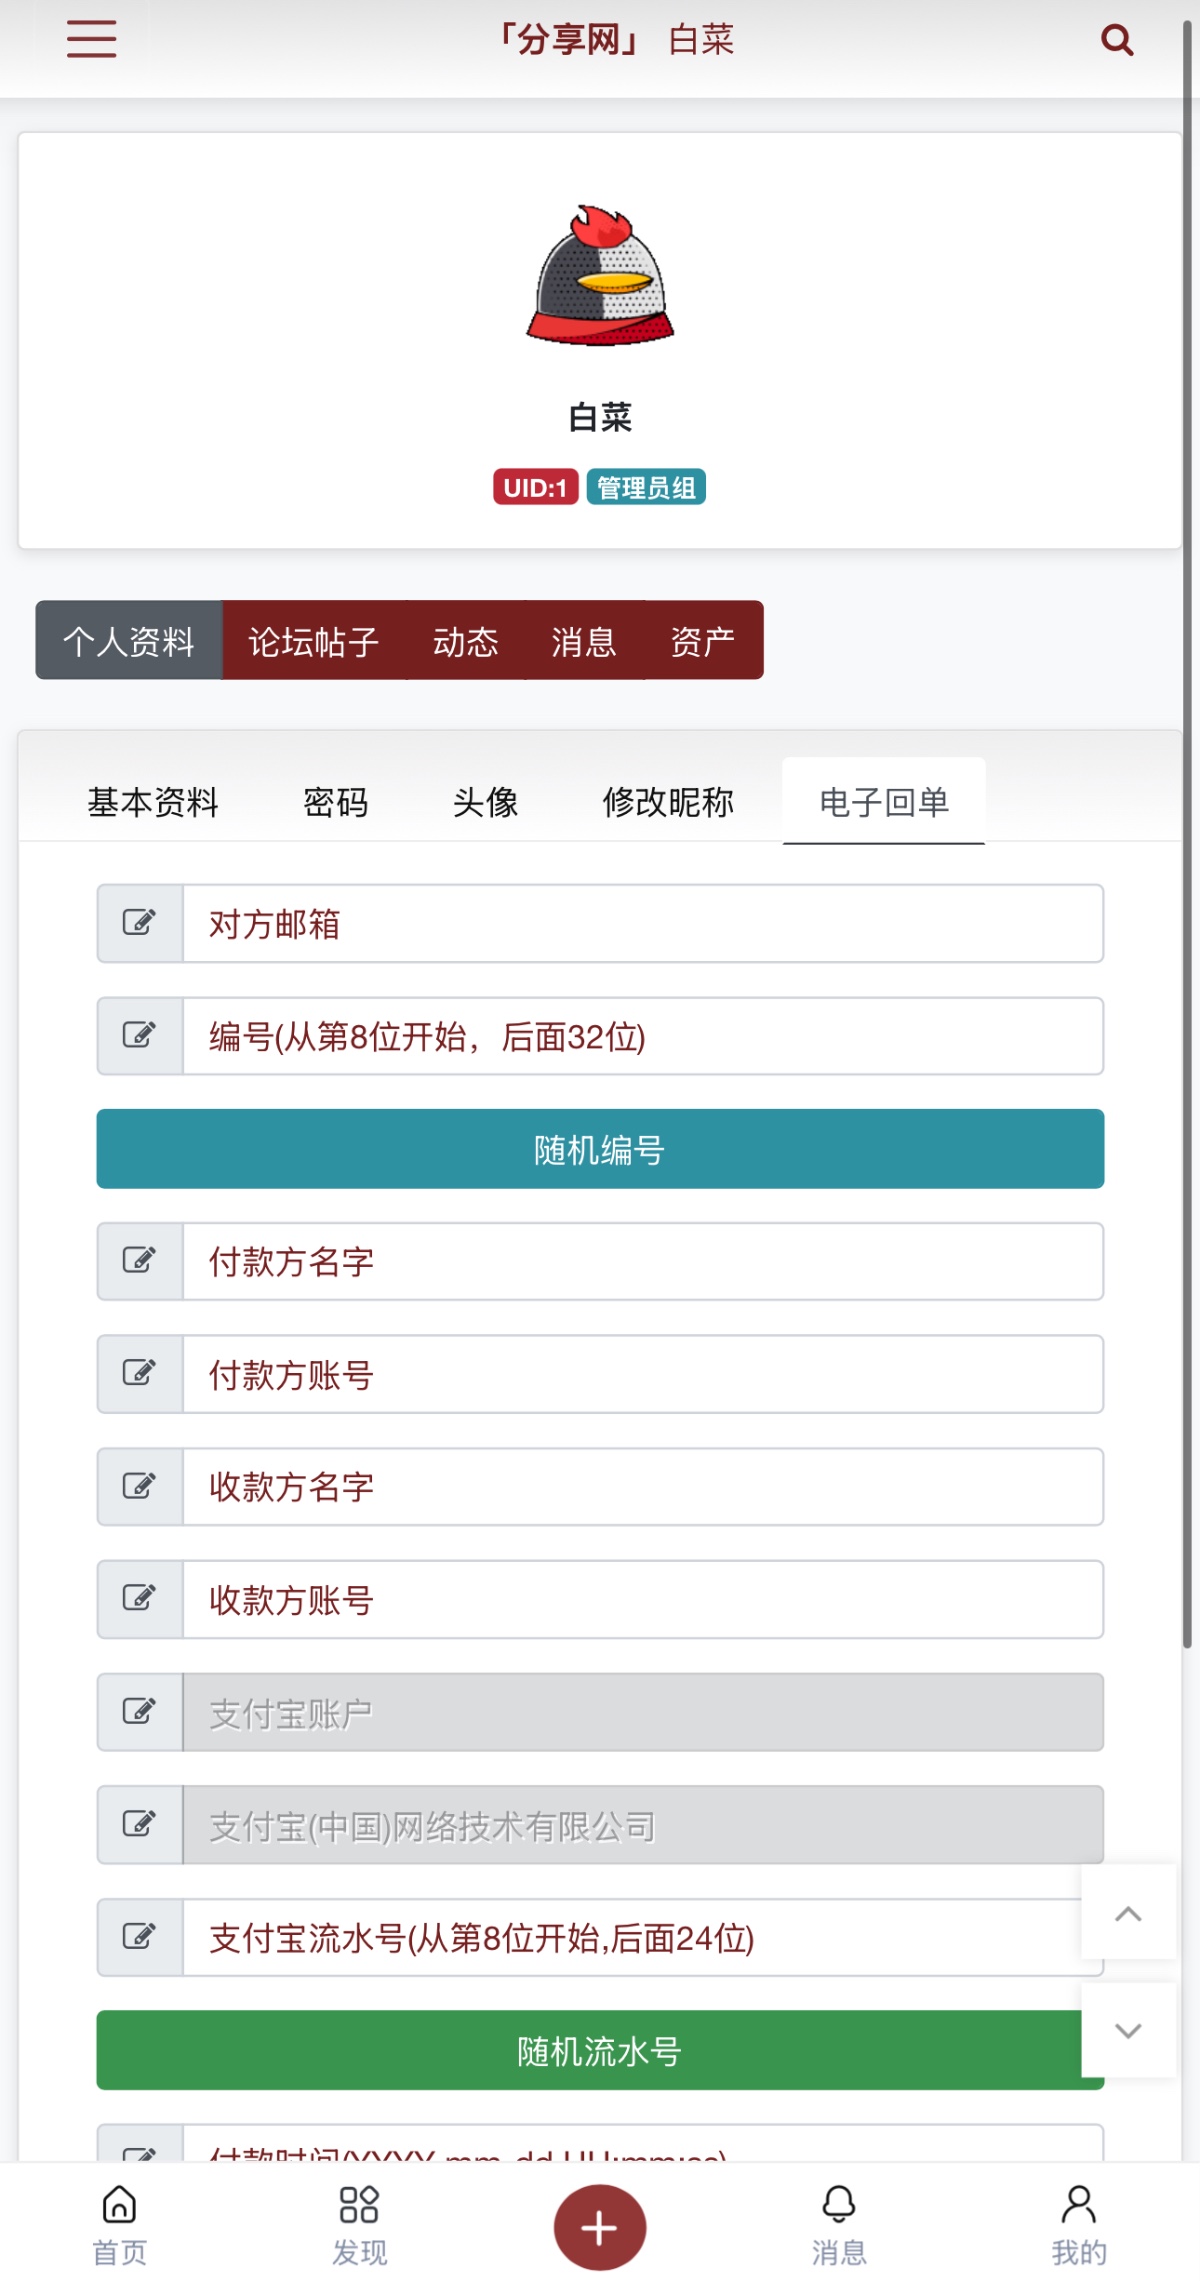Open the 密码 sub-tab
1200x2281 pixels.
pos(336,802)
